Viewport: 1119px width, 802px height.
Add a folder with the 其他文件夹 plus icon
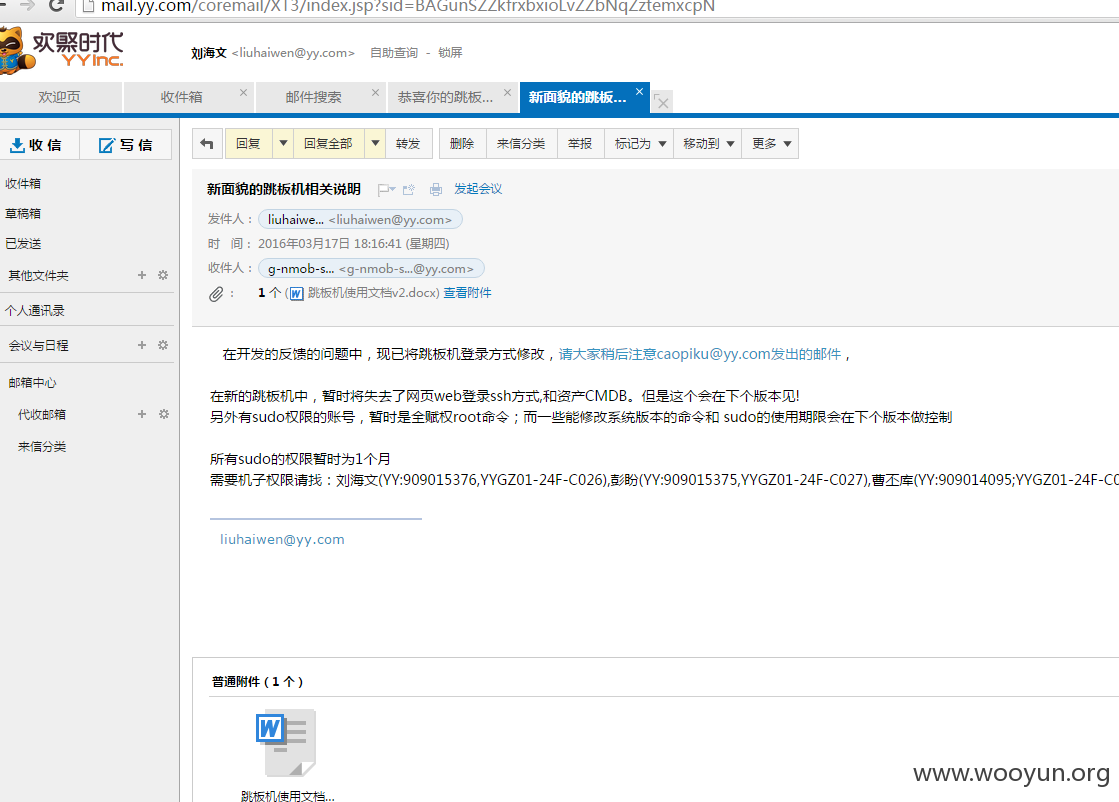[x=141, y=275]
